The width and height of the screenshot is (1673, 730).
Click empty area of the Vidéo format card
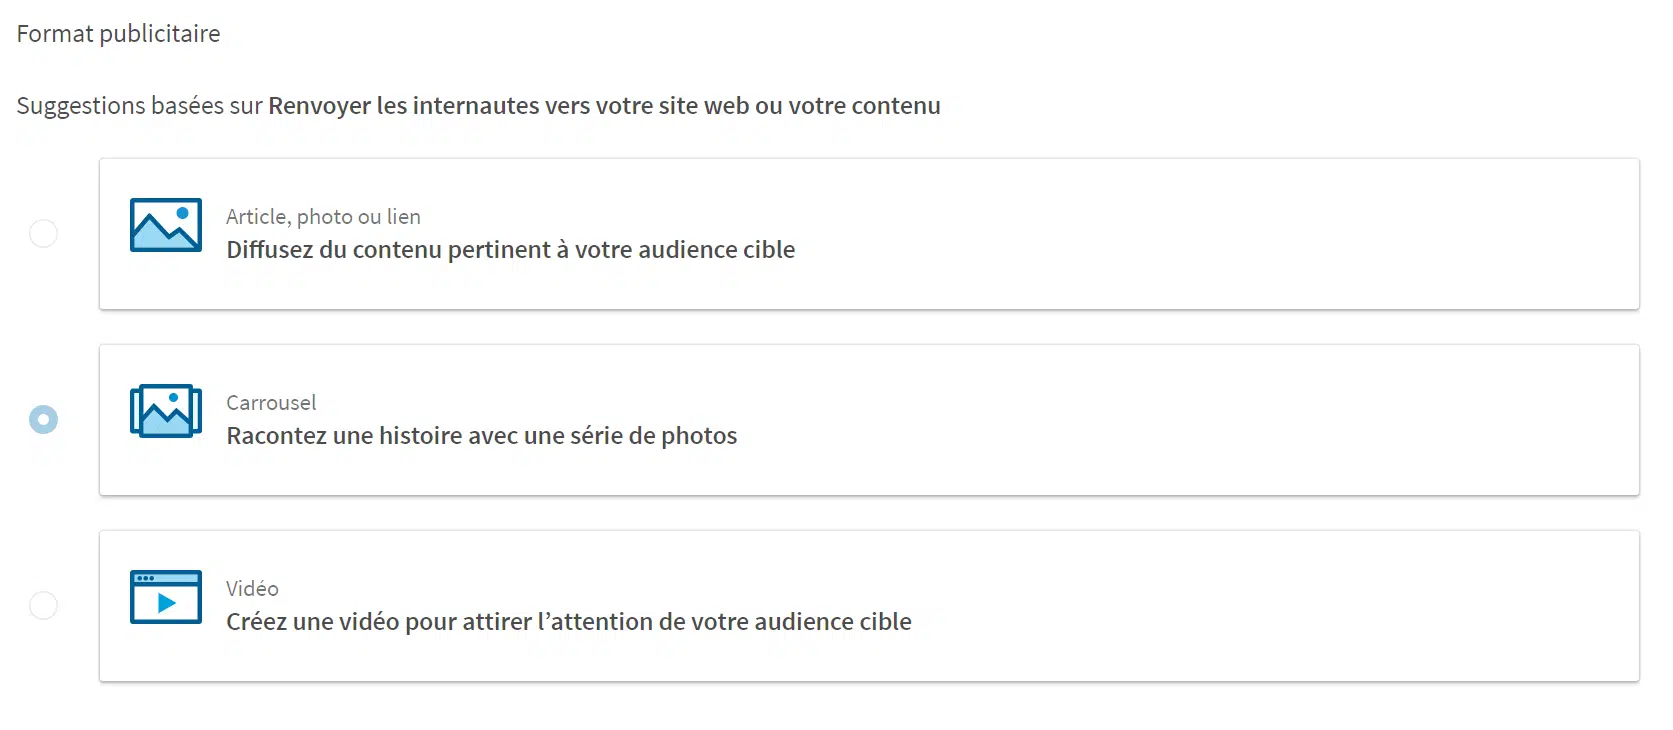point(1200,606)
